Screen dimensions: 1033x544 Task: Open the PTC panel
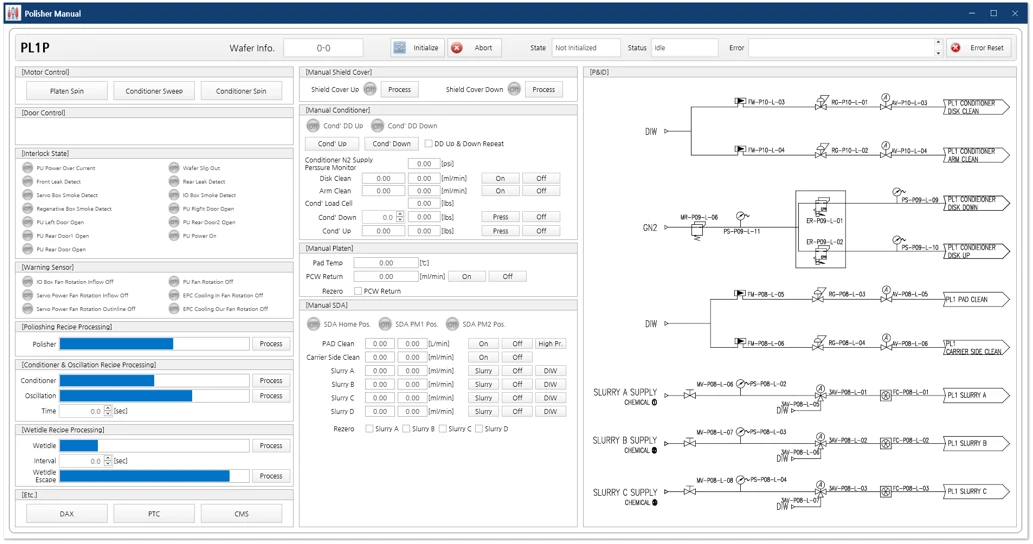coord(154,514)
